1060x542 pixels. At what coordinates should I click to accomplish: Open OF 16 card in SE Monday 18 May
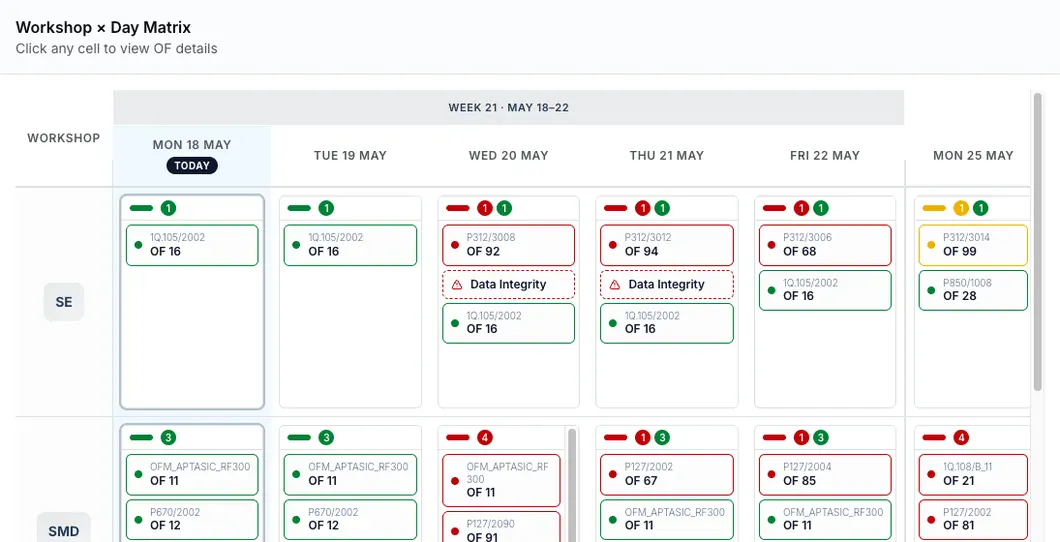[192, 245]
